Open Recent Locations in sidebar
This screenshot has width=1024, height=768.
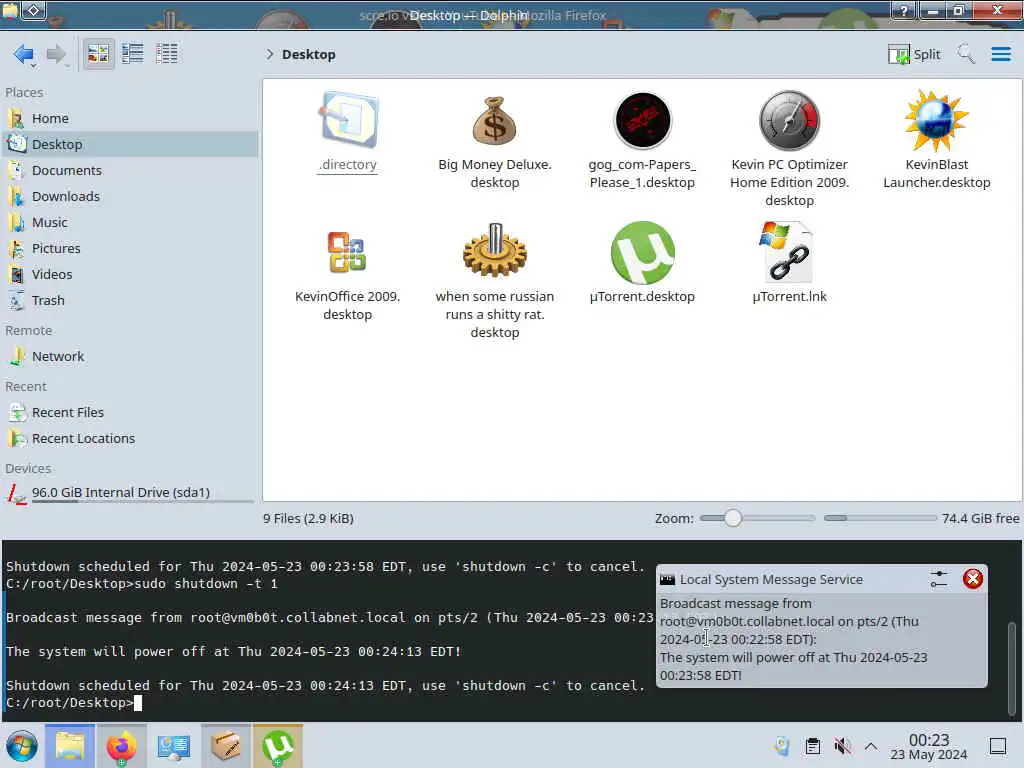[131, 439]
